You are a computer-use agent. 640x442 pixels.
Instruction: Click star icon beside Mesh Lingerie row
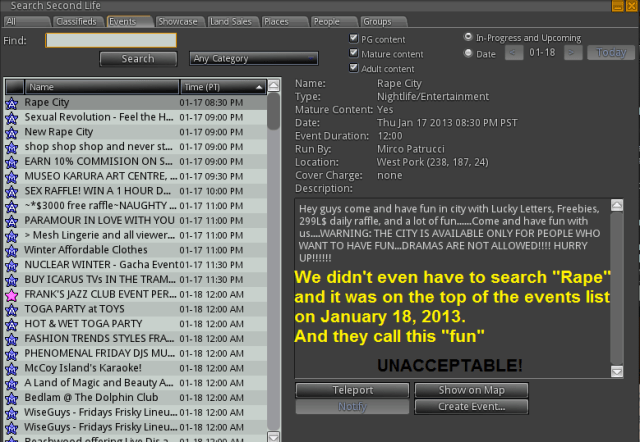point(11,235)
